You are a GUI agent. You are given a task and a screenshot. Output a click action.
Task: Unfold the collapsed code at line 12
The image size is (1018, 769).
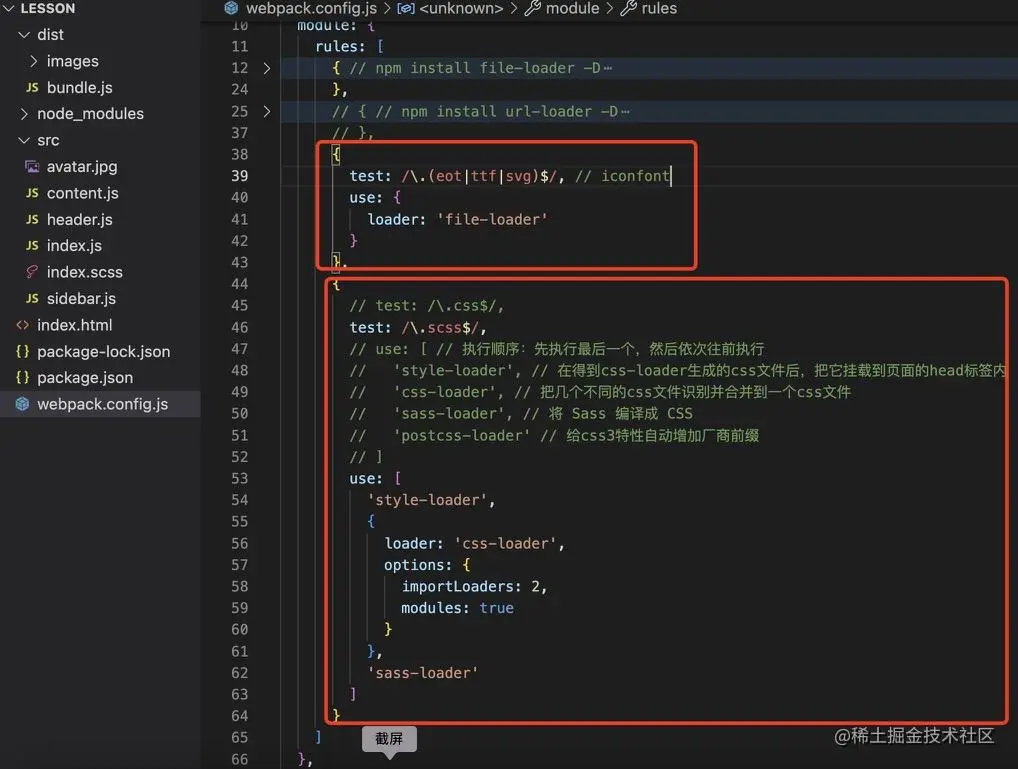point(267,68)
